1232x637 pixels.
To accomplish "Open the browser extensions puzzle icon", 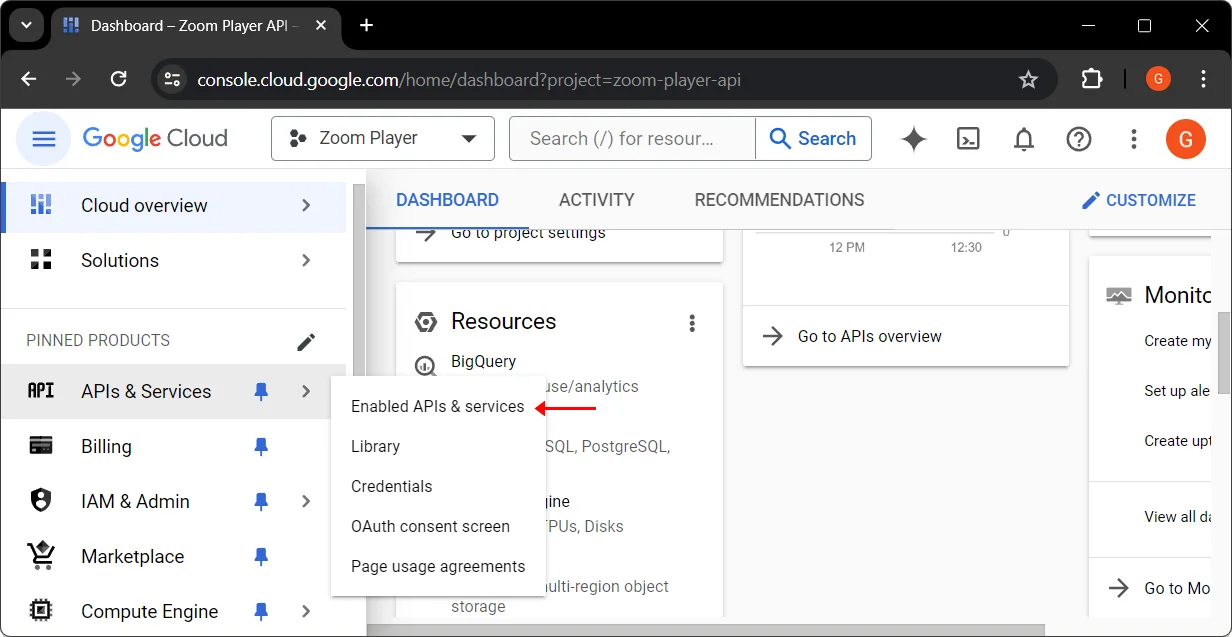I will (x=1092, y=79).
